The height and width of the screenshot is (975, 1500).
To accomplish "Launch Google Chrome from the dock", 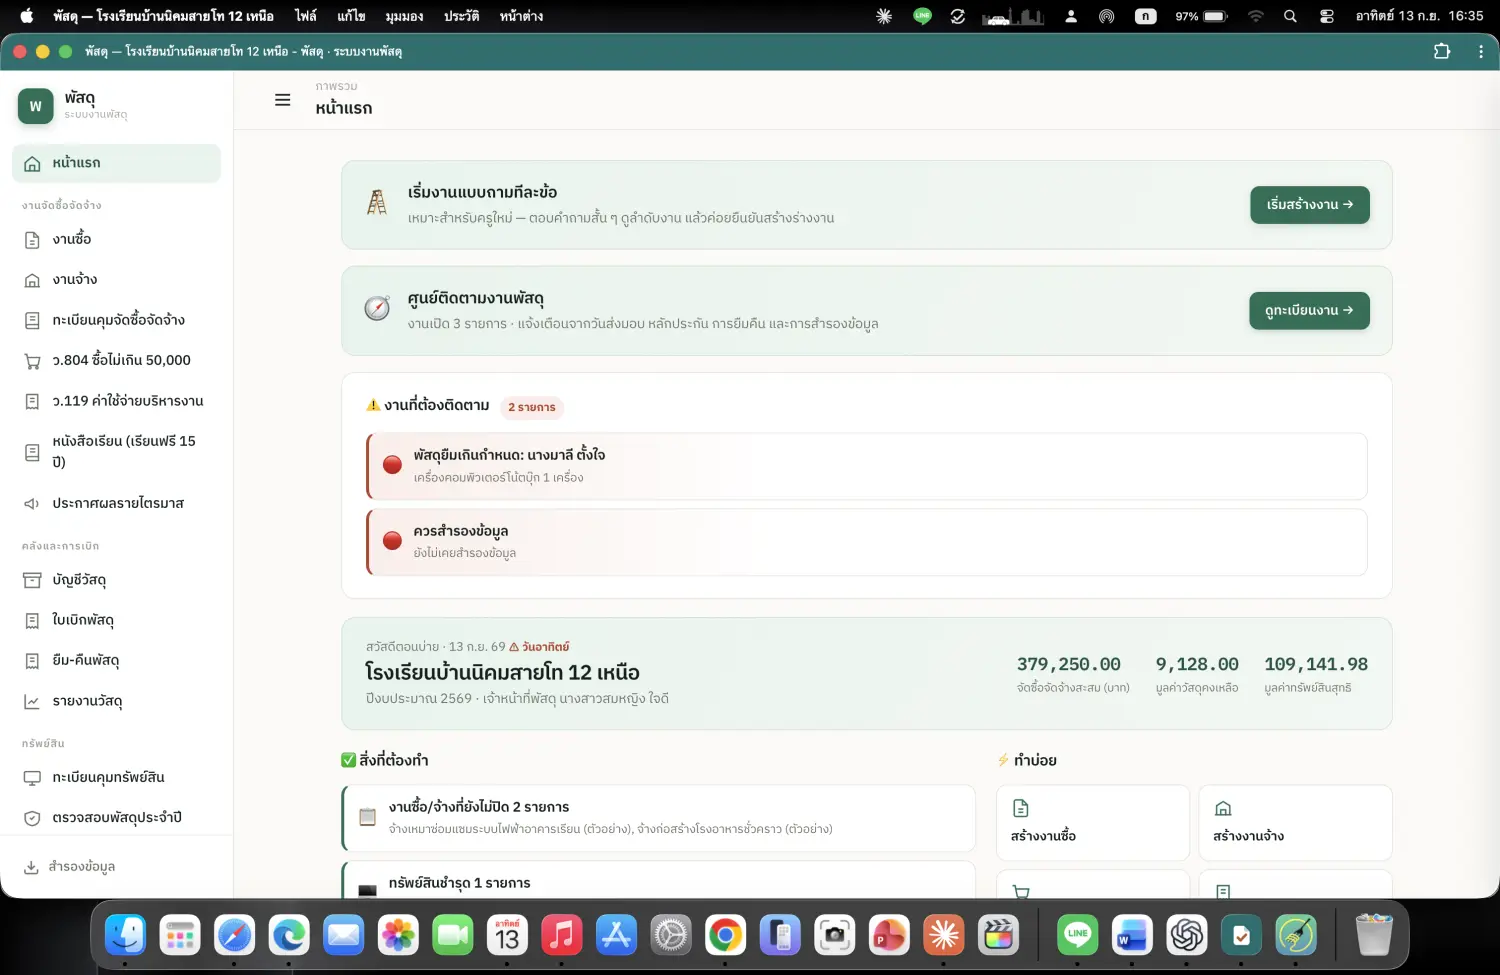I will point(725,936).
